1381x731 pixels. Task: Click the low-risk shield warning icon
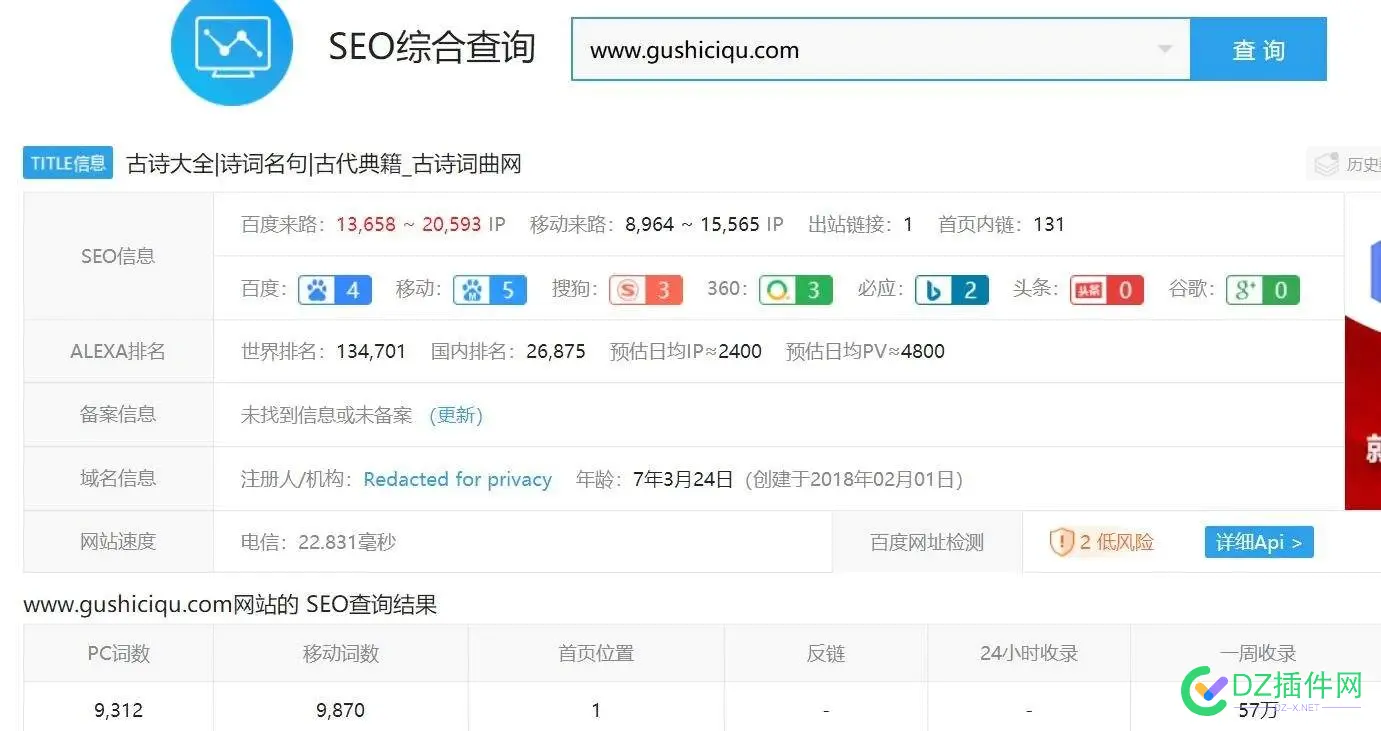tap(1061, 542)
